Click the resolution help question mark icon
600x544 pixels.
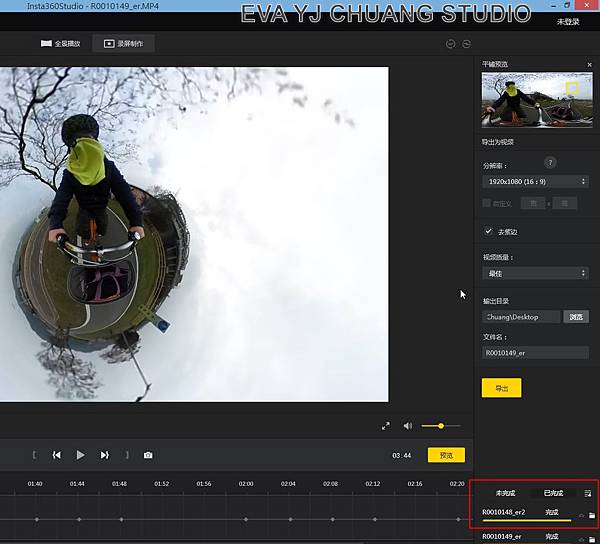point(550,163)
